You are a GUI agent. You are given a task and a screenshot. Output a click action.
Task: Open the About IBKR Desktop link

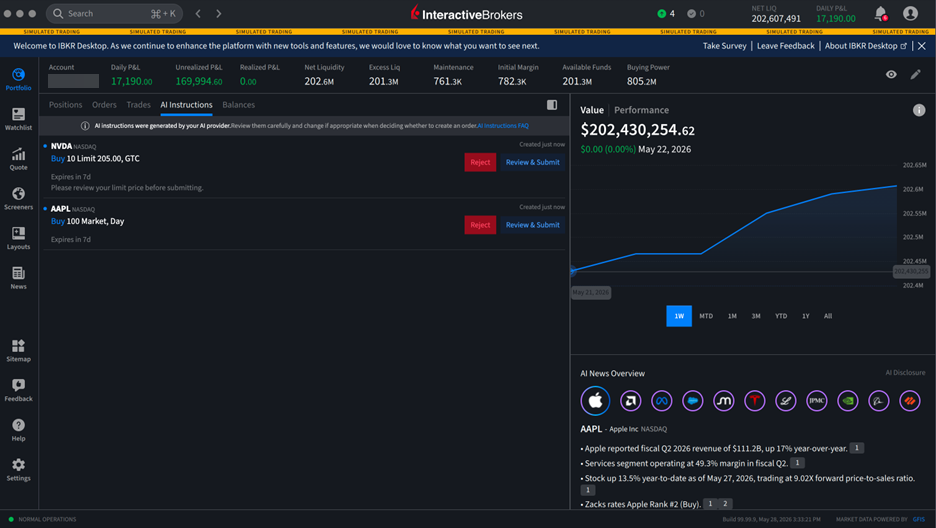866,46
